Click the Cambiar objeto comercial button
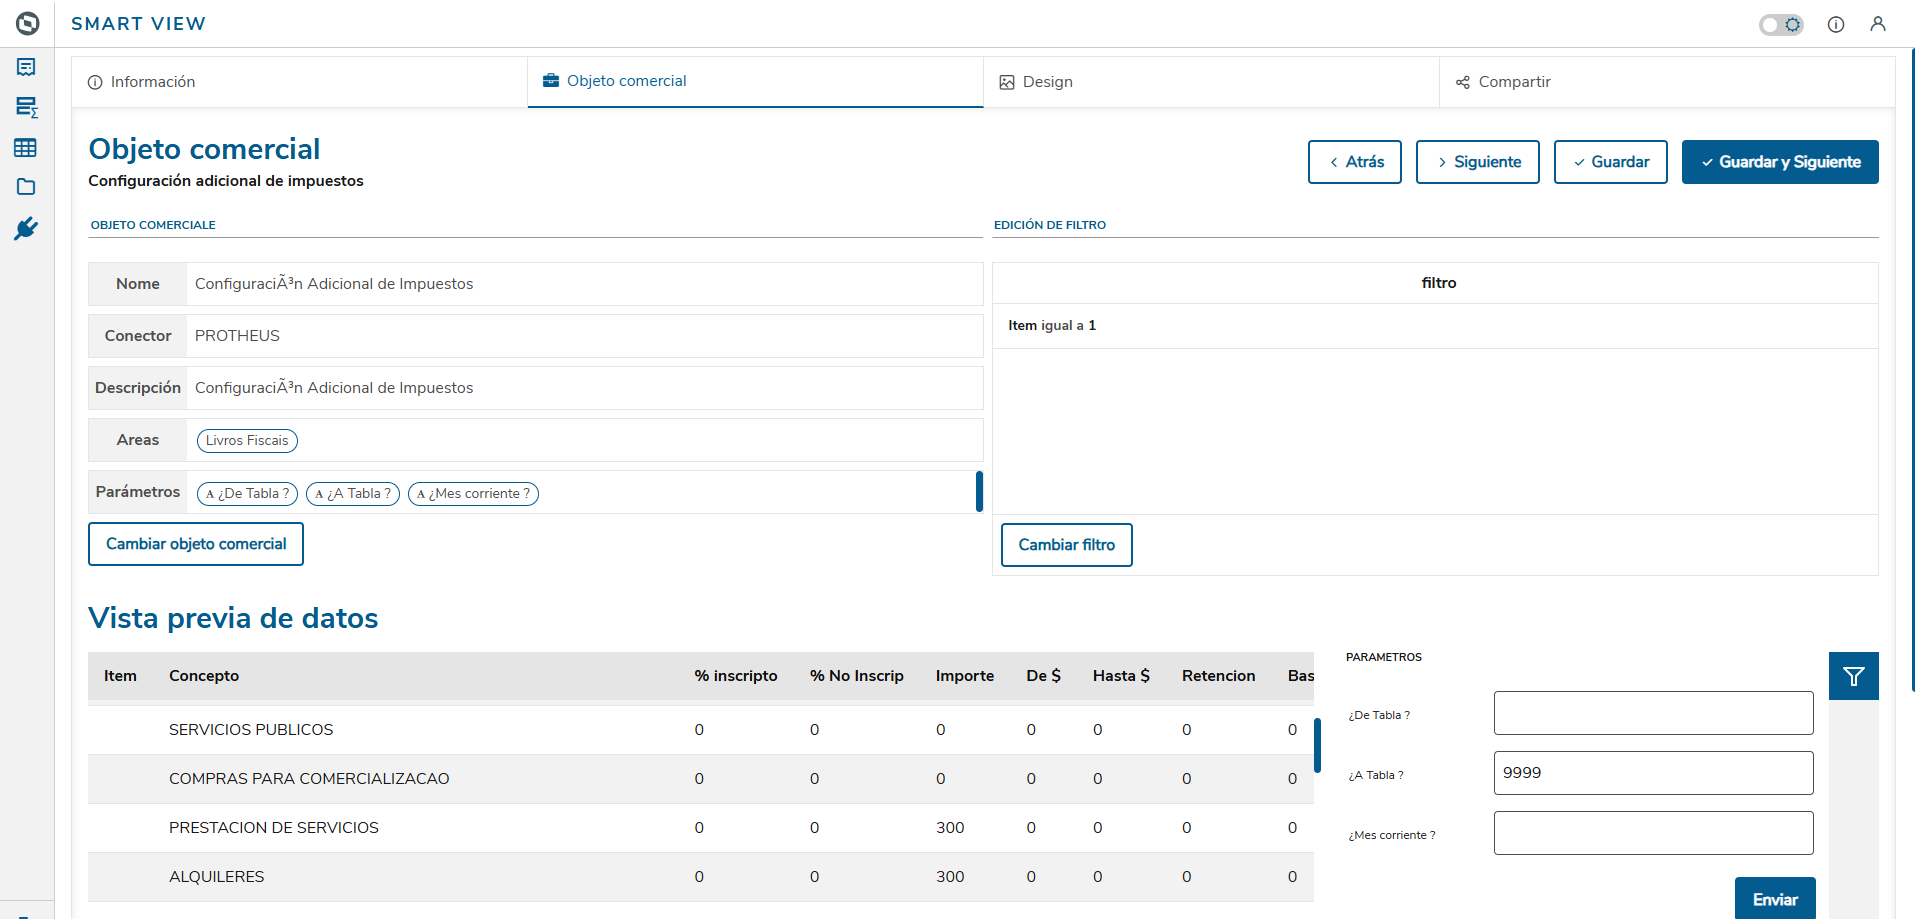The width and height of the screenshot is (1915, 919). click(x=196, y=544)
